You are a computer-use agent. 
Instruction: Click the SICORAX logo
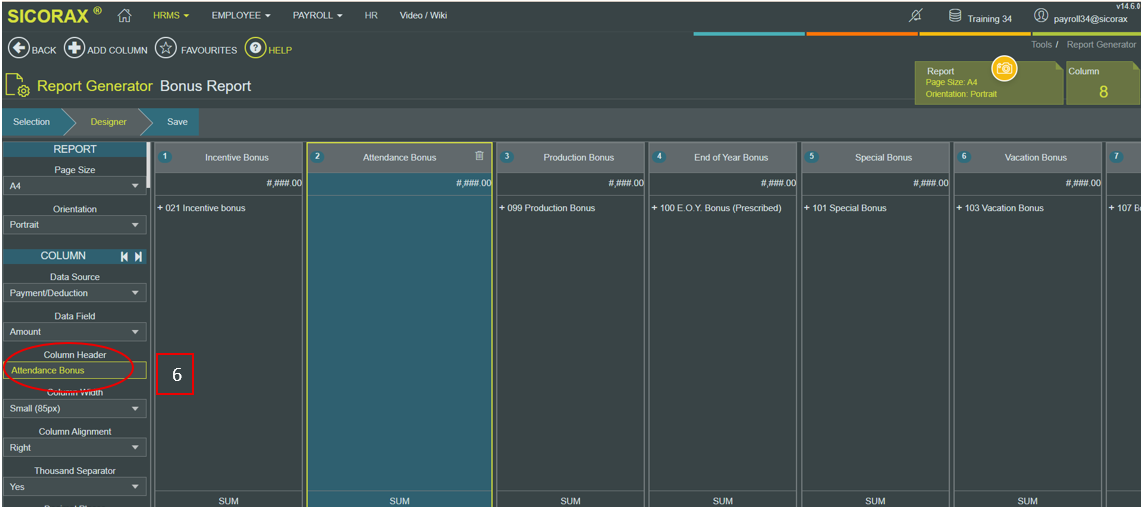(x=55, y=16)
